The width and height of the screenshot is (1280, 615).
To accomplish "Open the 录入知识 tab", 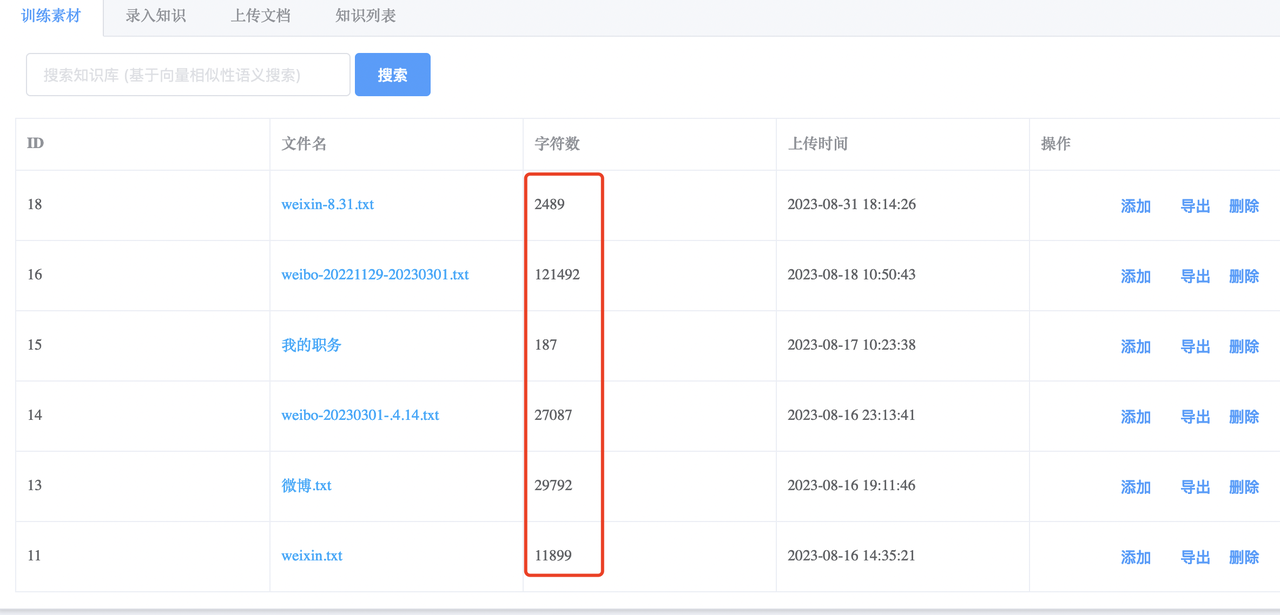I will (155, 16).
